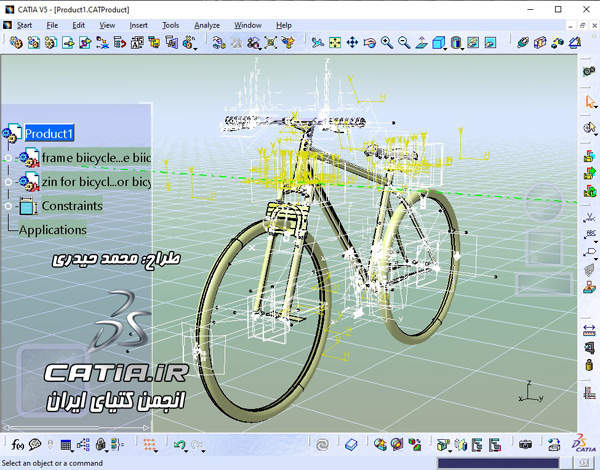Click the Normal View icon
The height and width of the screenshot is (470, 600).
click(421, 42)
